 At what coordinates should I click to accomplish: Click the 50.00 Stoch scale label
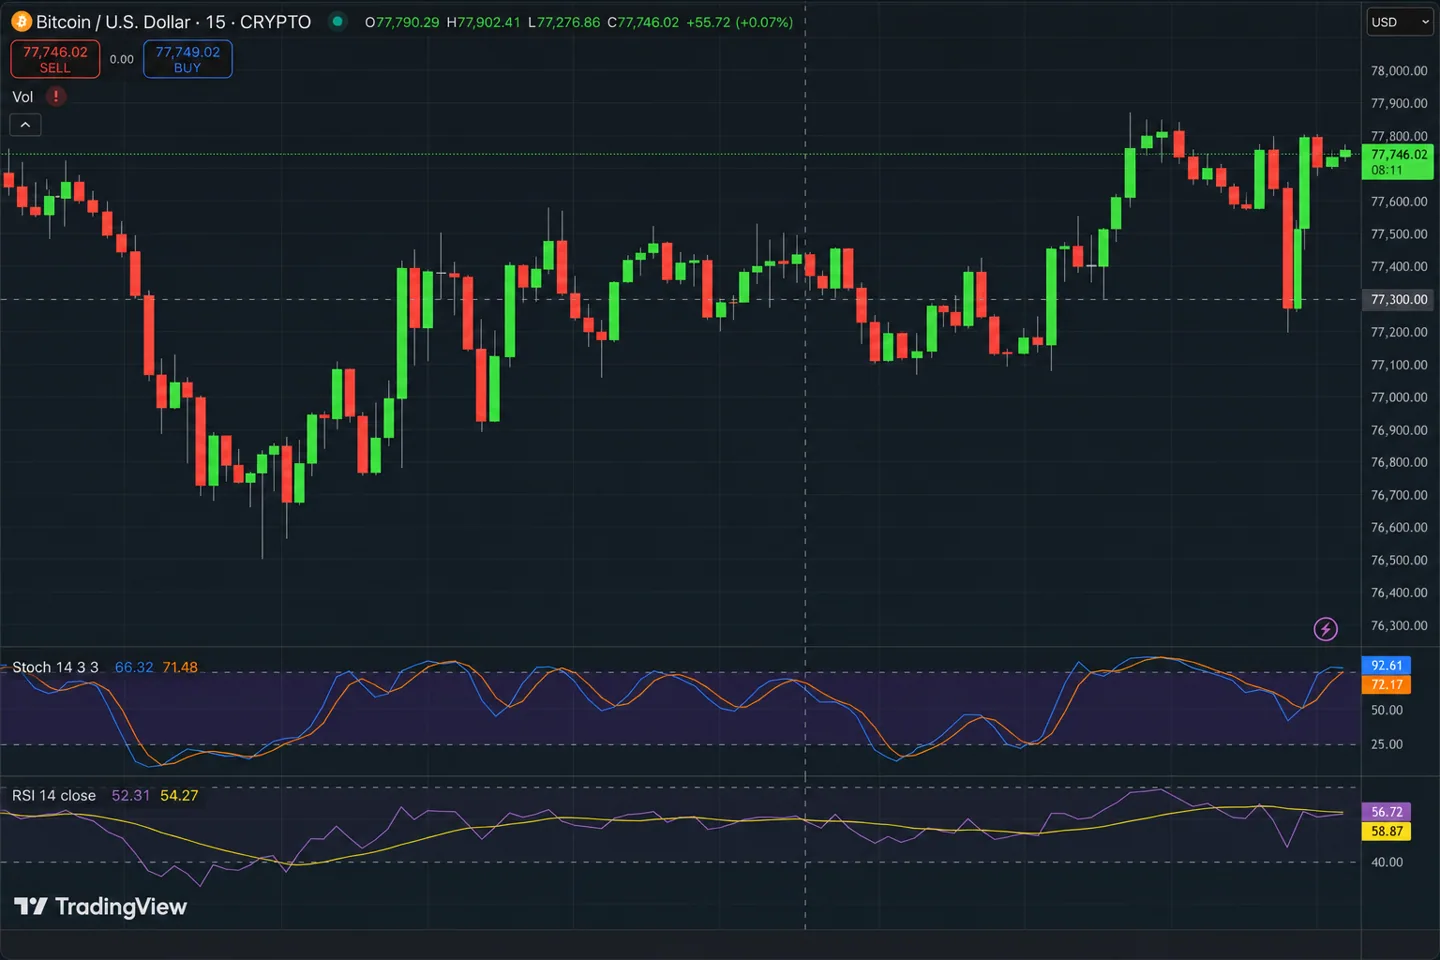point(1386,710)
